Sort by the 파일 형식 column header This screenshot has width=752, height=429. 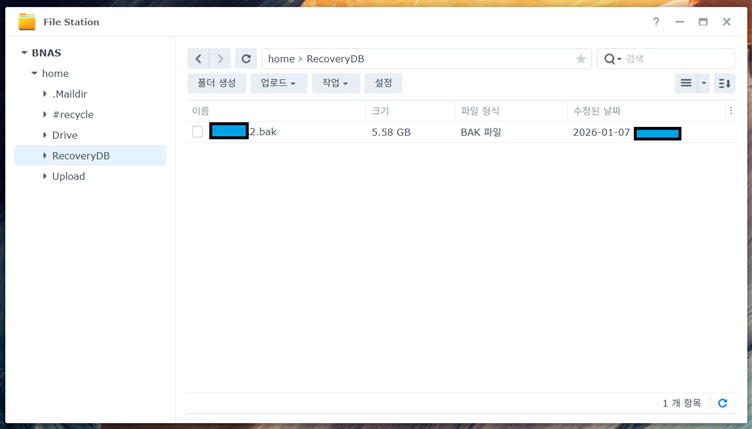(511, 111)
